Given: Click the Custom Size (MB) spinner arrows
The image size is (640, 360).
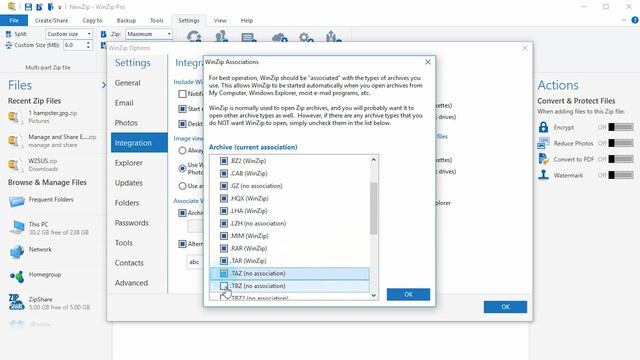Looking at the screenshot, I should [88, 45].
